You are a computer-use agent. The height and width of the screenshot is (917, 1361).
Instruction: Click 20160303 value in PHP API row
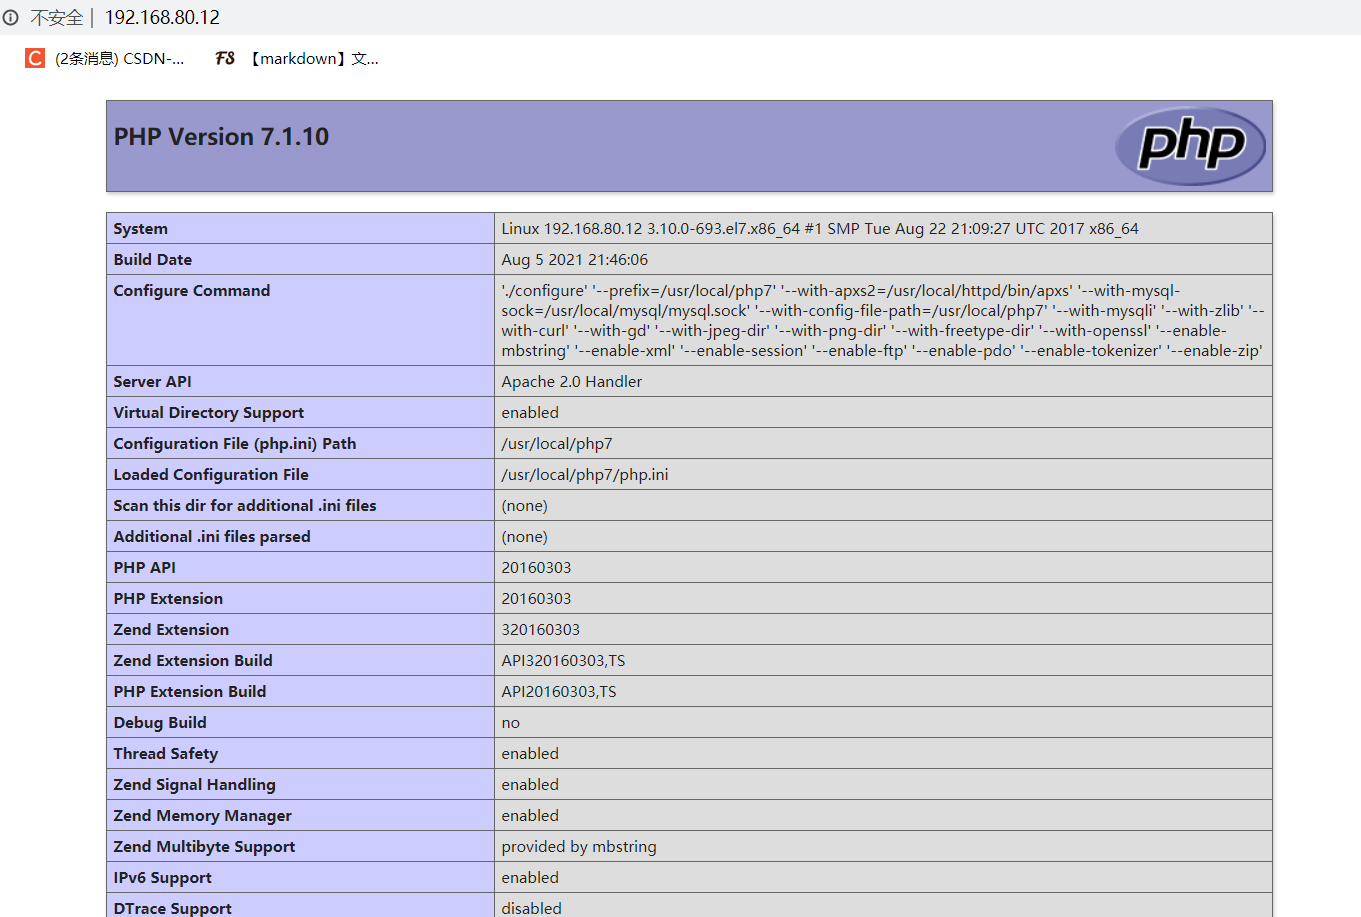click(537, 567)
